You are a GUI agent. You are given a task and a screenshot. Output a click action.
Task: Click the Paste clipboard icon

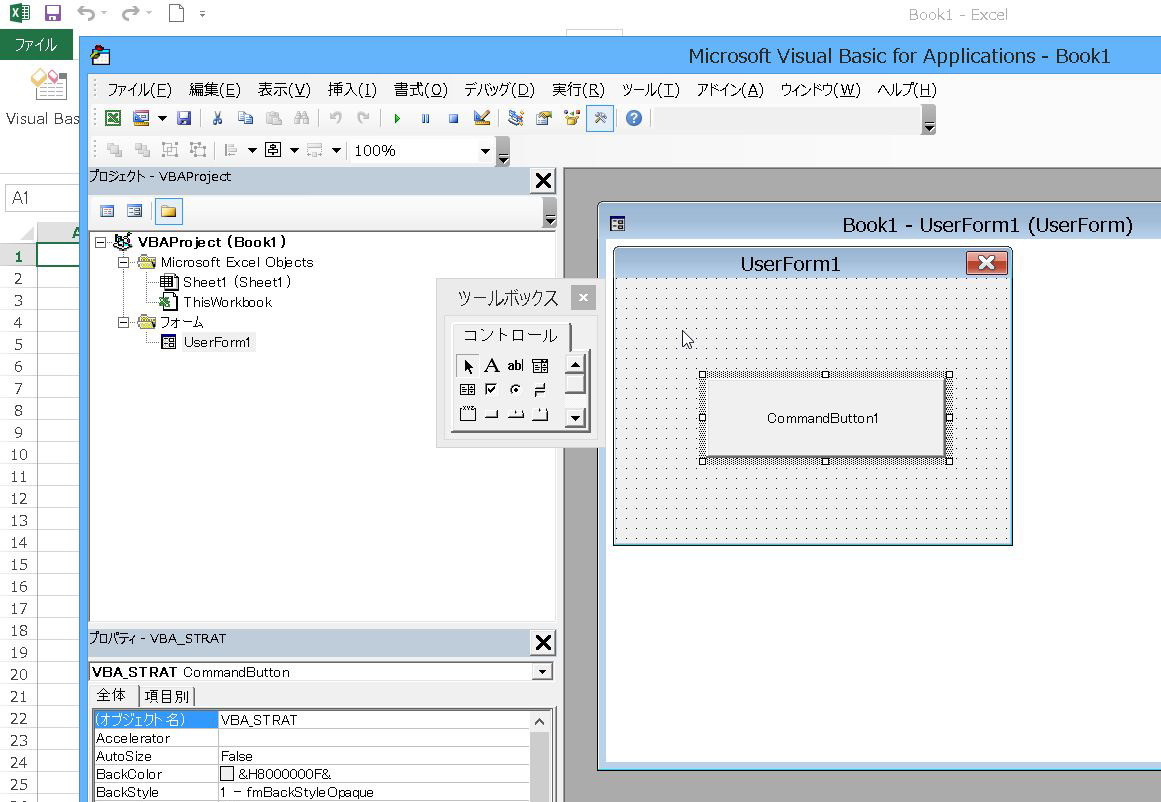(x=273, y=118)
